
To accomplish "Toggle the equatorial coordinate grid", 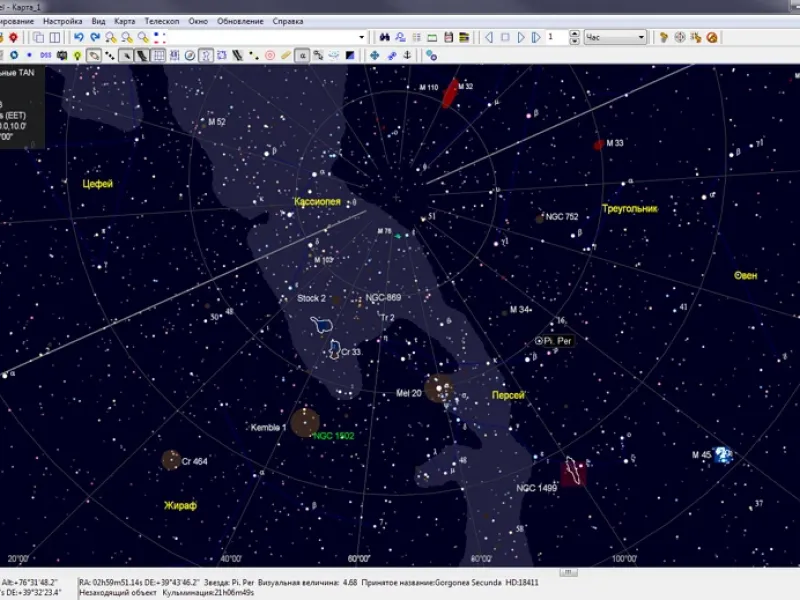I will [x=158, y=55].
